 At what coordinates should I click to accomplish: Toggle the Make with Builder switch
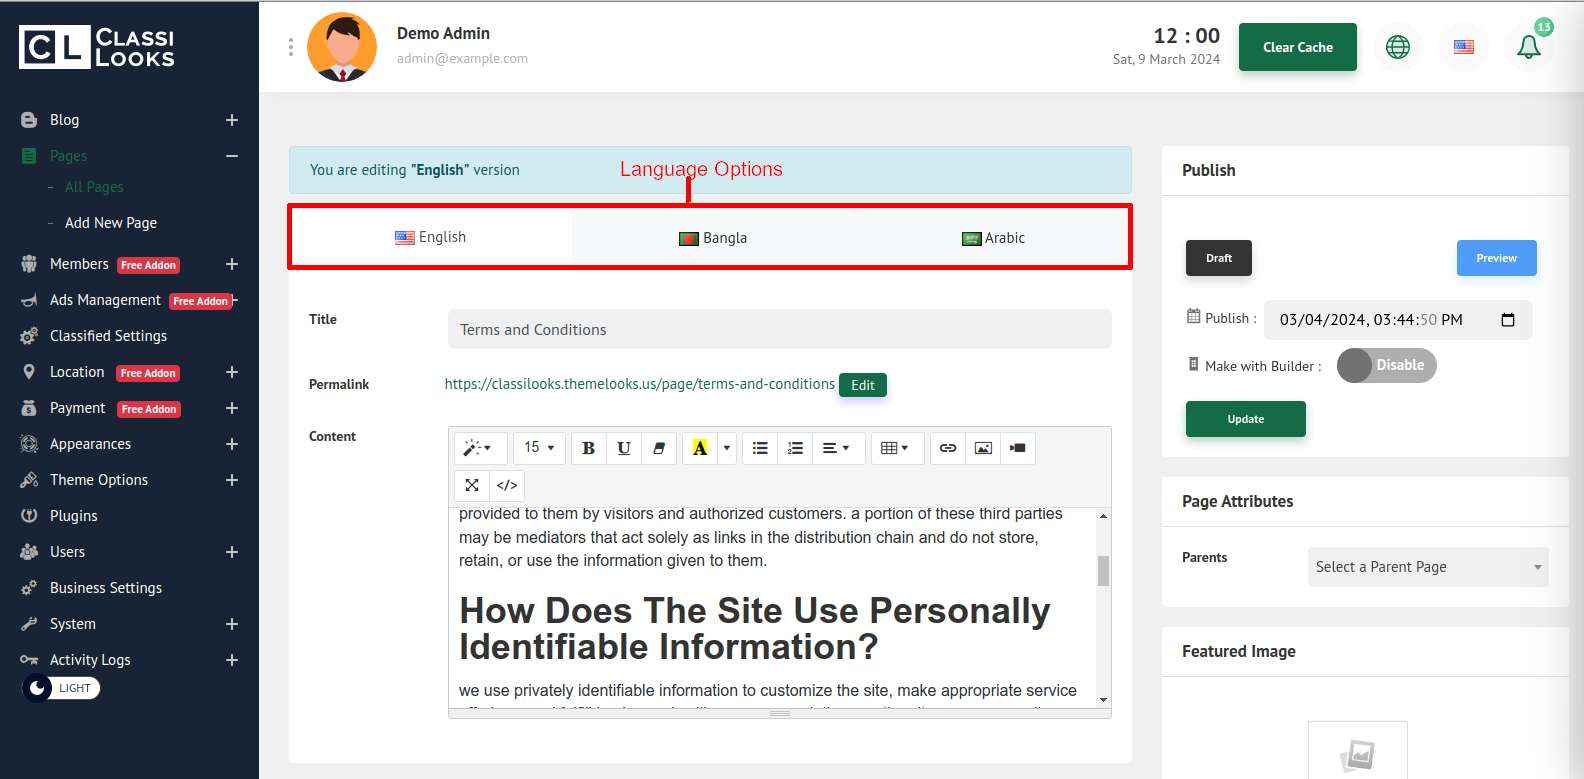pos(1386,365)
